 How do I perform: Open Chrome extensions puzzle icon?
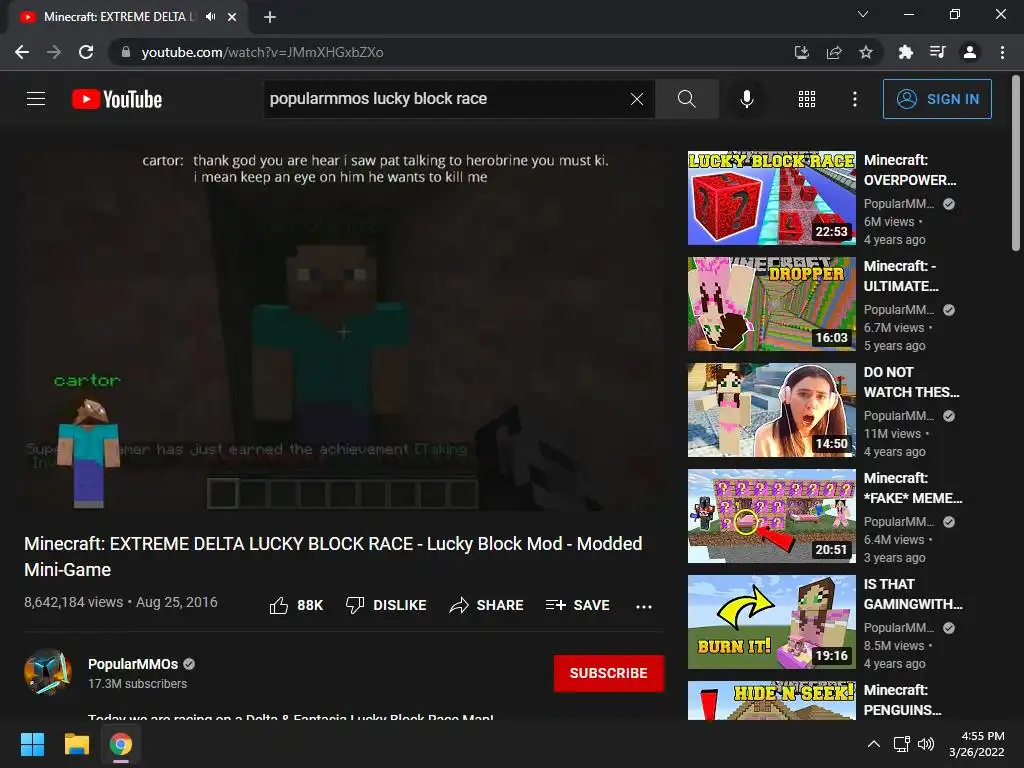[905, 52]
